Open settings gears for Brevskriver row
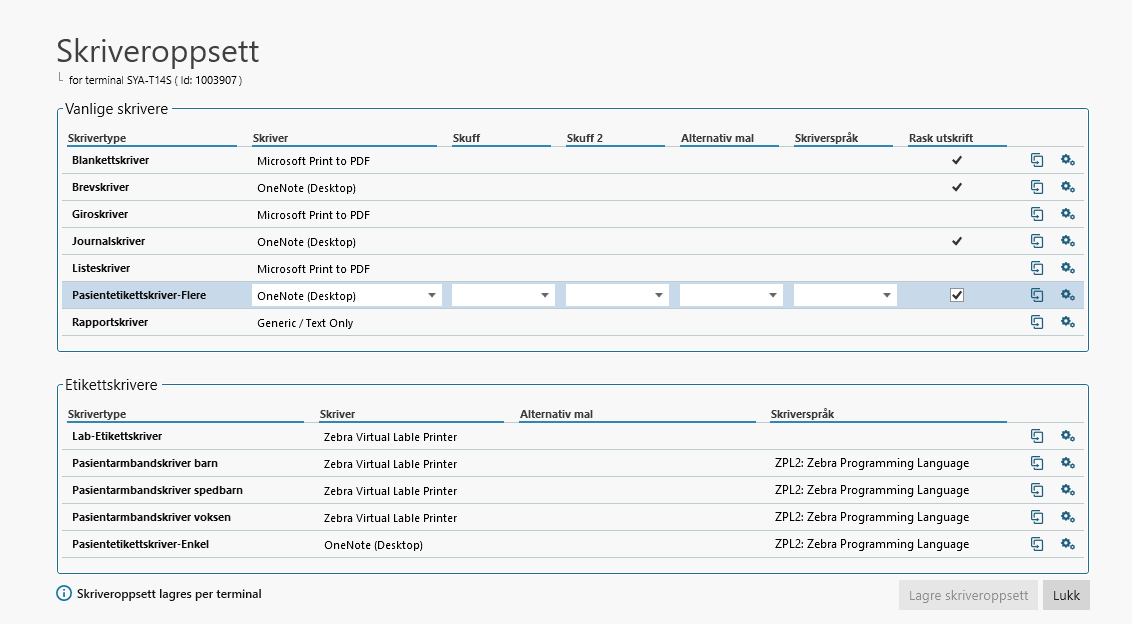The image size is (1132, 624). click(1067, 187)
